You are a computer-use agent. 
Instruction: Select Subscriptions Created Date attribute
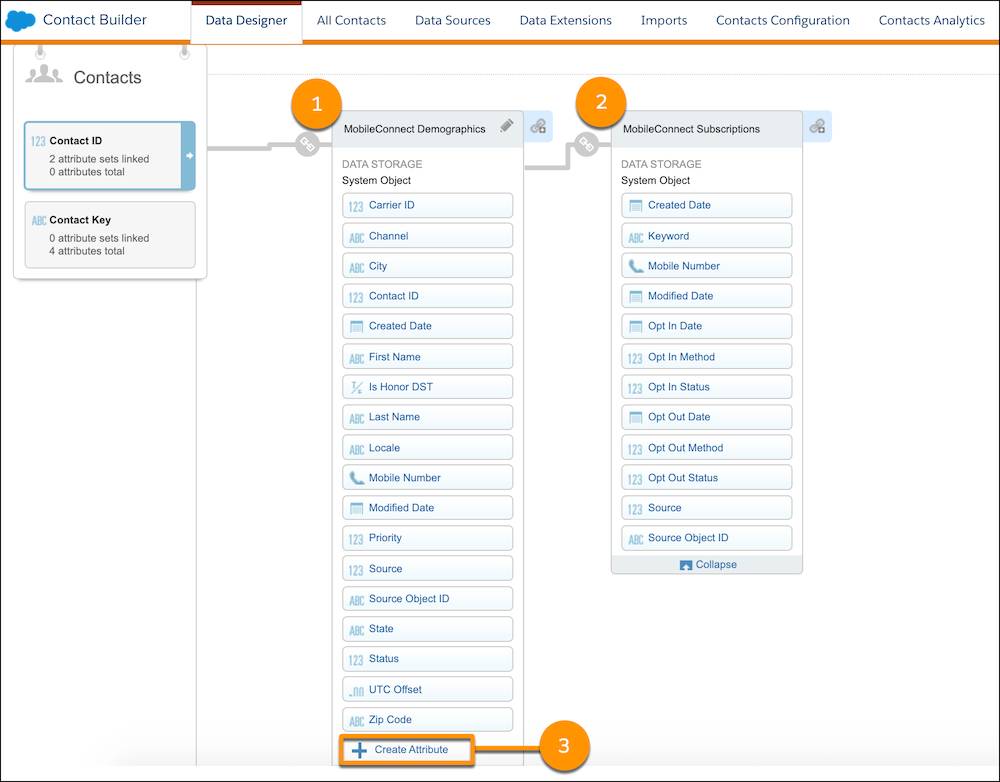point(707,205)
